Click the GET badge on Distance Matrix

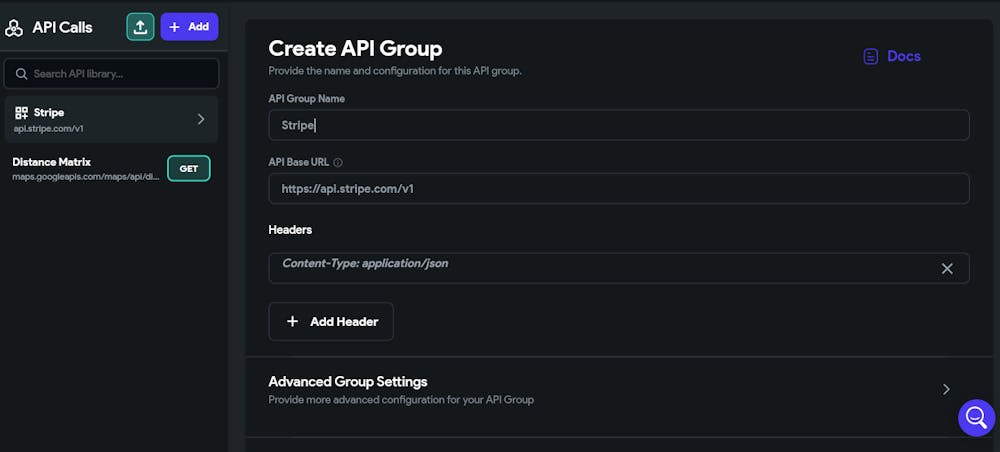tap(189, 168)
